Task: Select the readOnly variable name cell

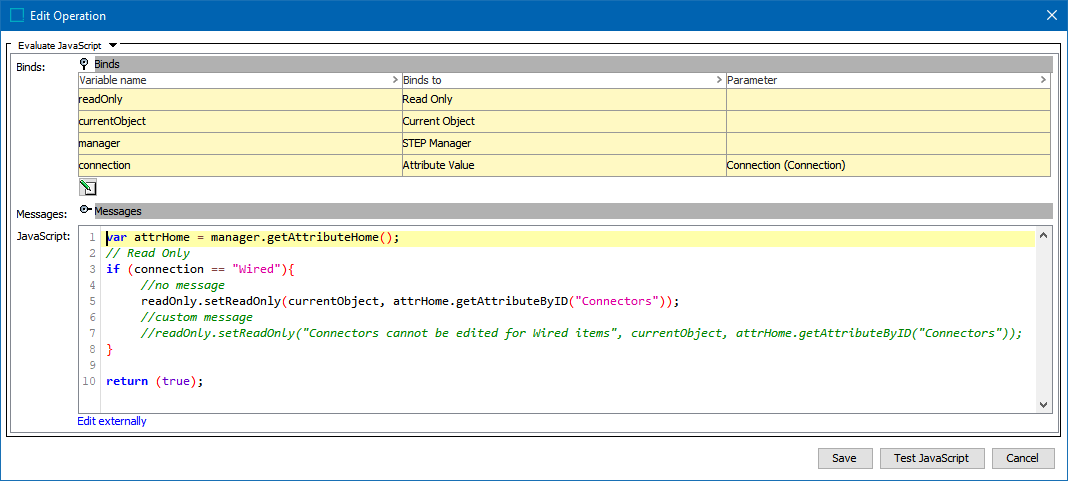Action: pyautogui.click(x=239, y=99)
